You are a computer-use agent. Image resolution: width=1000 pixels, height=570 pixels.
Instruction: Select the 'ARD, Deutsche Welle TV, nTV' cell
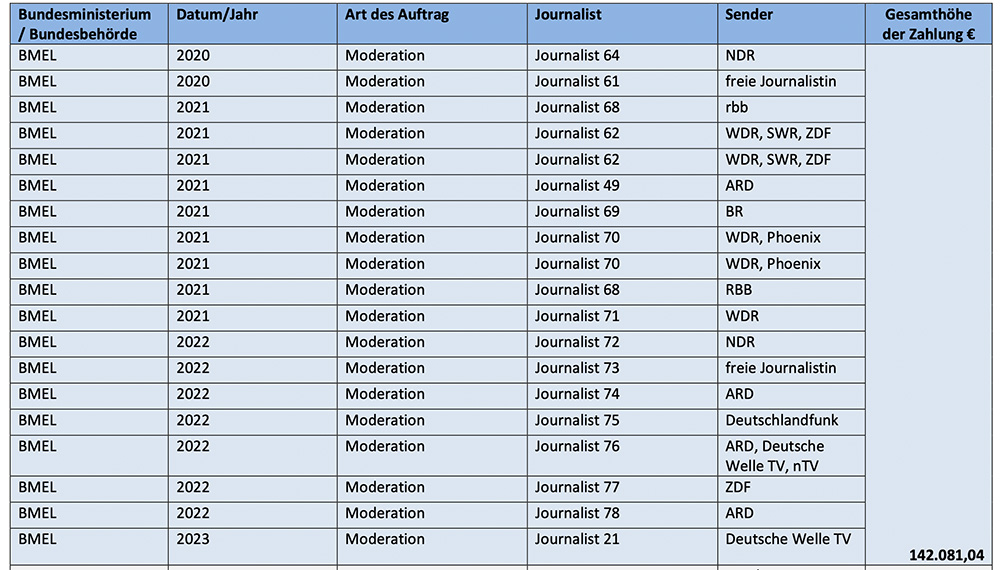pos(791,456)
